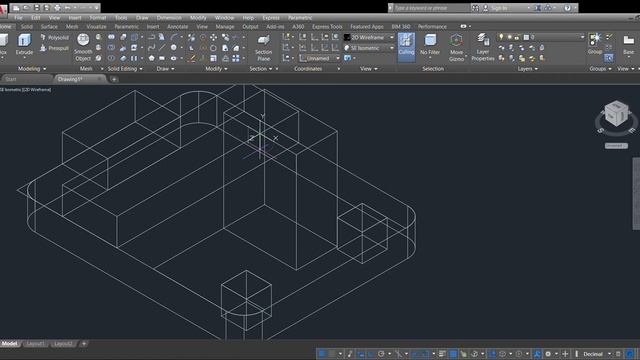This screenshot has height=360, width=640.
Task: Select the Extrude tool
Action: point(24,45)
